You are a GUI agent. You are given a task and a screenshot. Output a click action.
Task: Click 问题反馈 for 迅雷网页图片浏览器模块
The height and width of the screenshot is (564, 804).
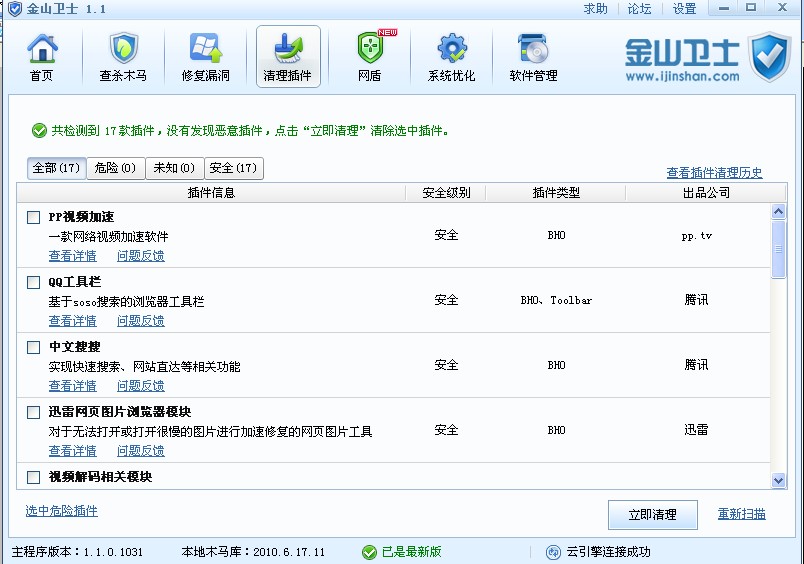[140, 451]
